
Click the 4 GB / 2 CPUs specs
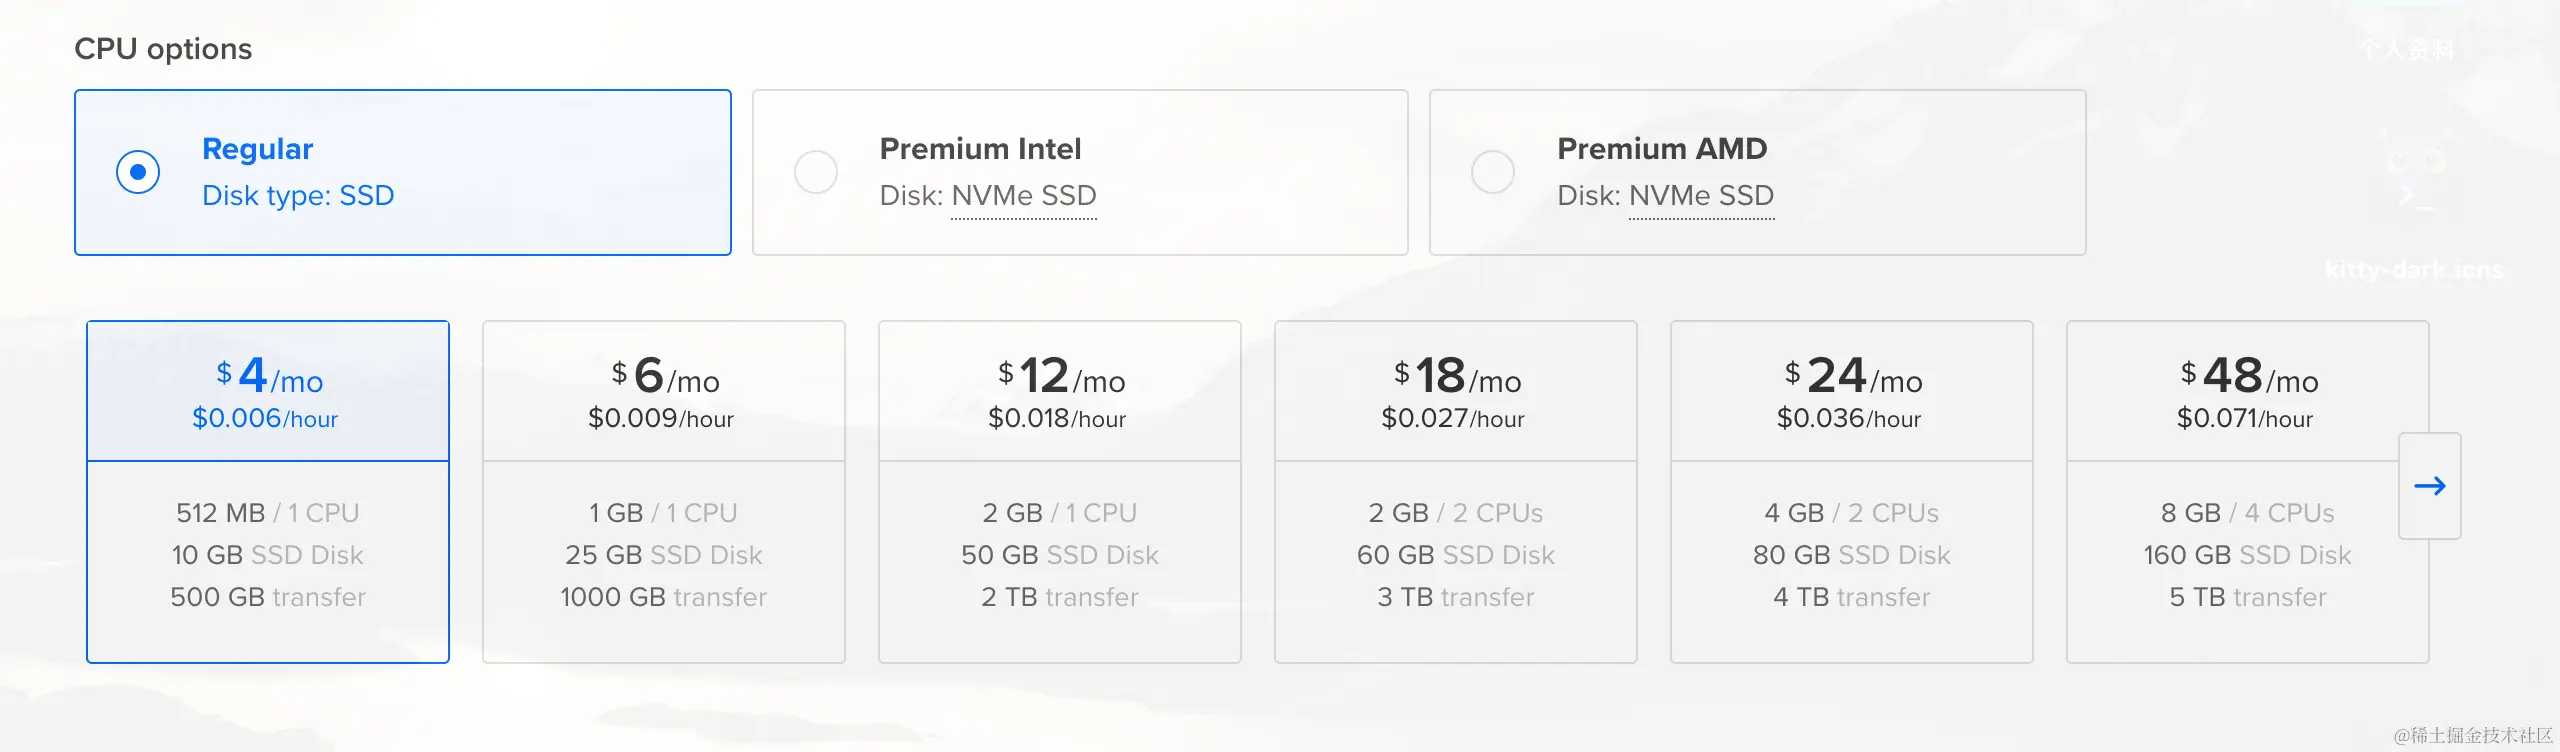[1852, 513]
